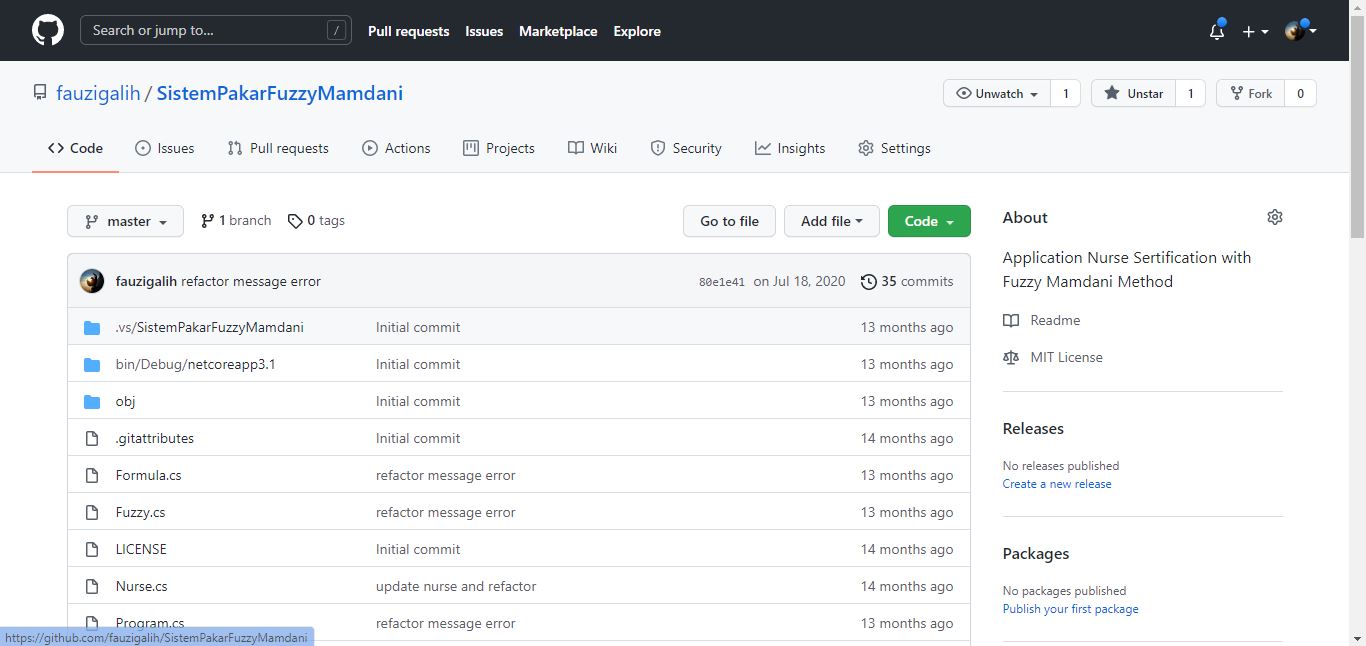Click the folder icon for obj
This screenshot has height=646, width=1366.
tap(92, 401)
